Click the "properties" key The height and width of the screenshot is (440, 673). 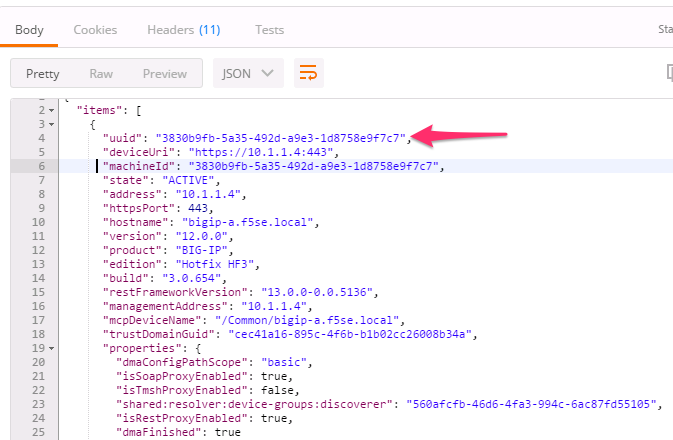pos(142,348)
